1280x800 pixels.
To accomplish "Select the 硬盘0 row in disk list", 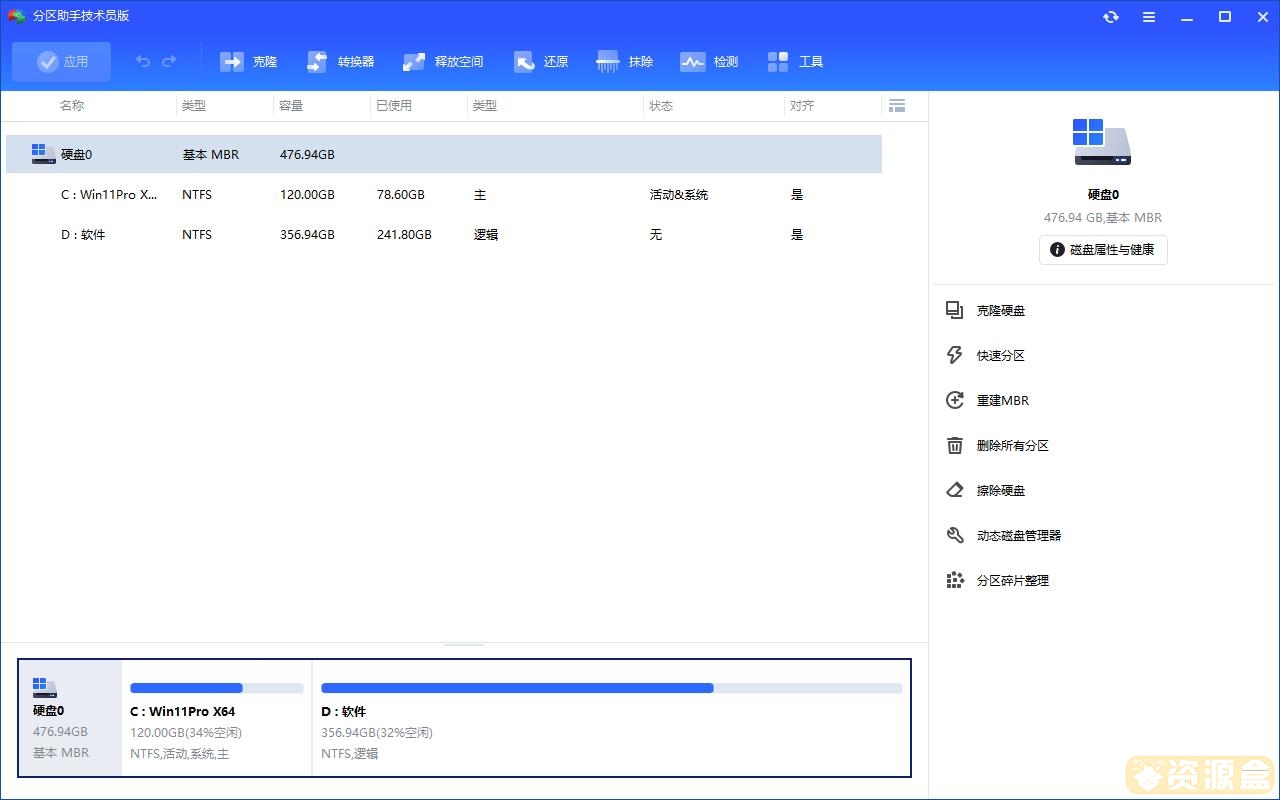I will [444, 154].
